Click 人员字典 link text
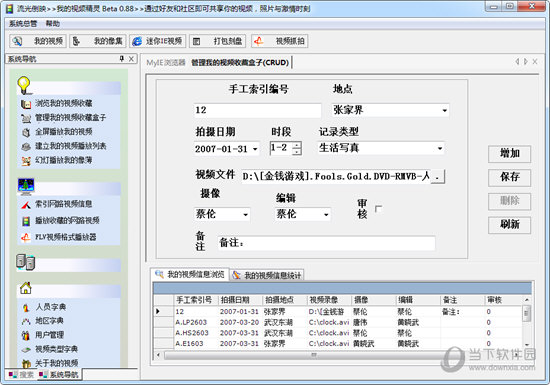Screen dimensions: 550x385 51,308
